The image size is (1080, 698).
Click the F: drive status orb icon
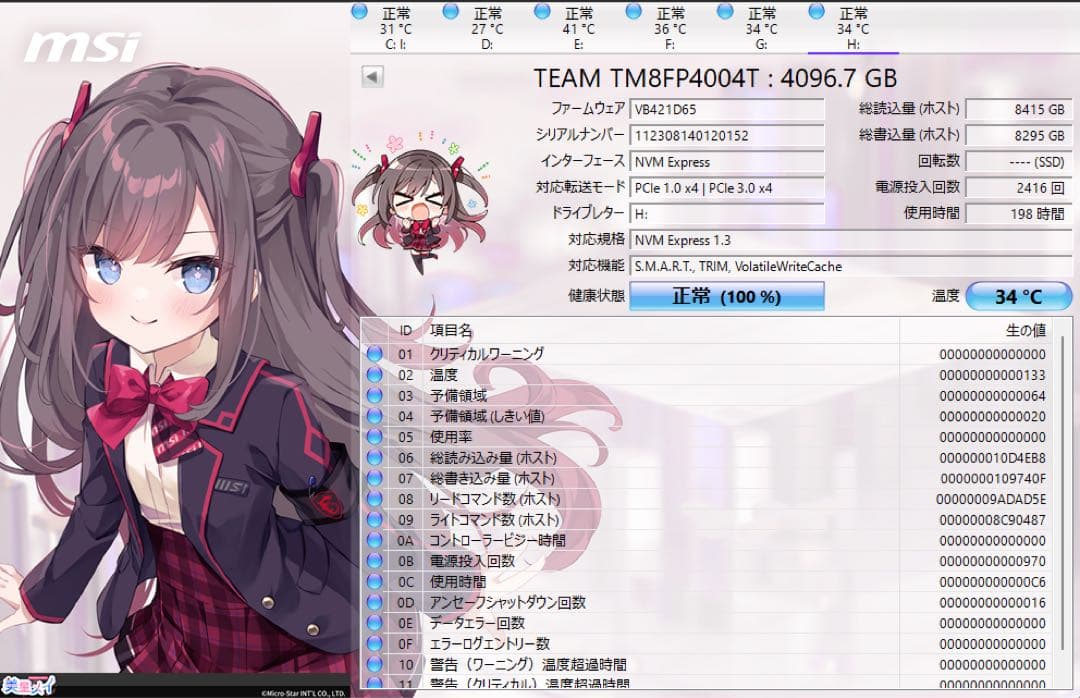coord(634,12)
